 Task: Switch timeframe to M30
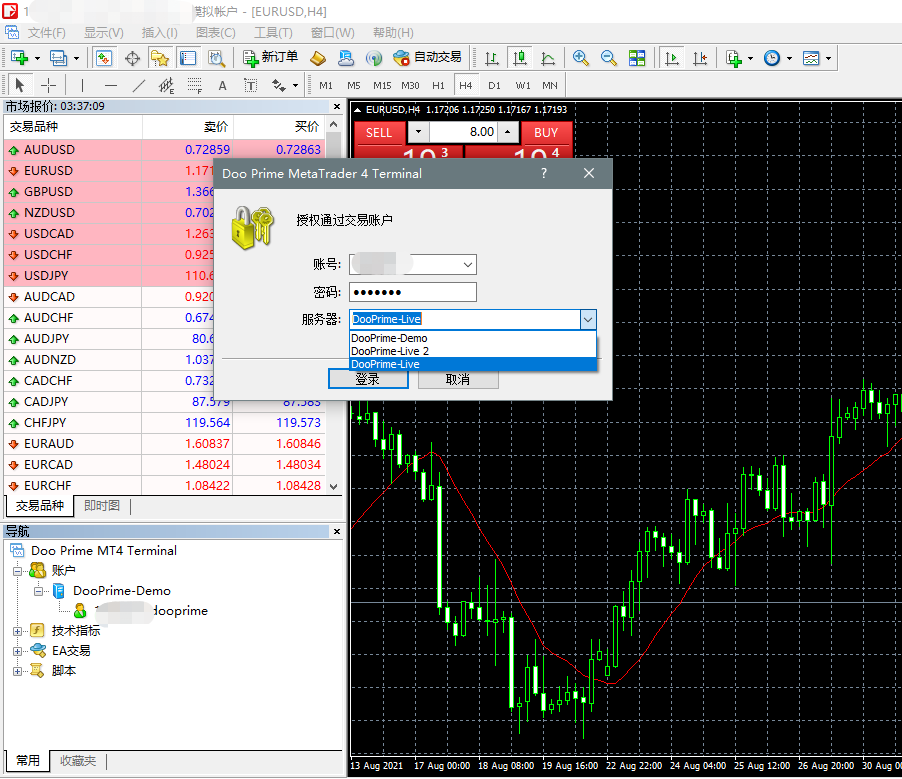tap(410, 86)
